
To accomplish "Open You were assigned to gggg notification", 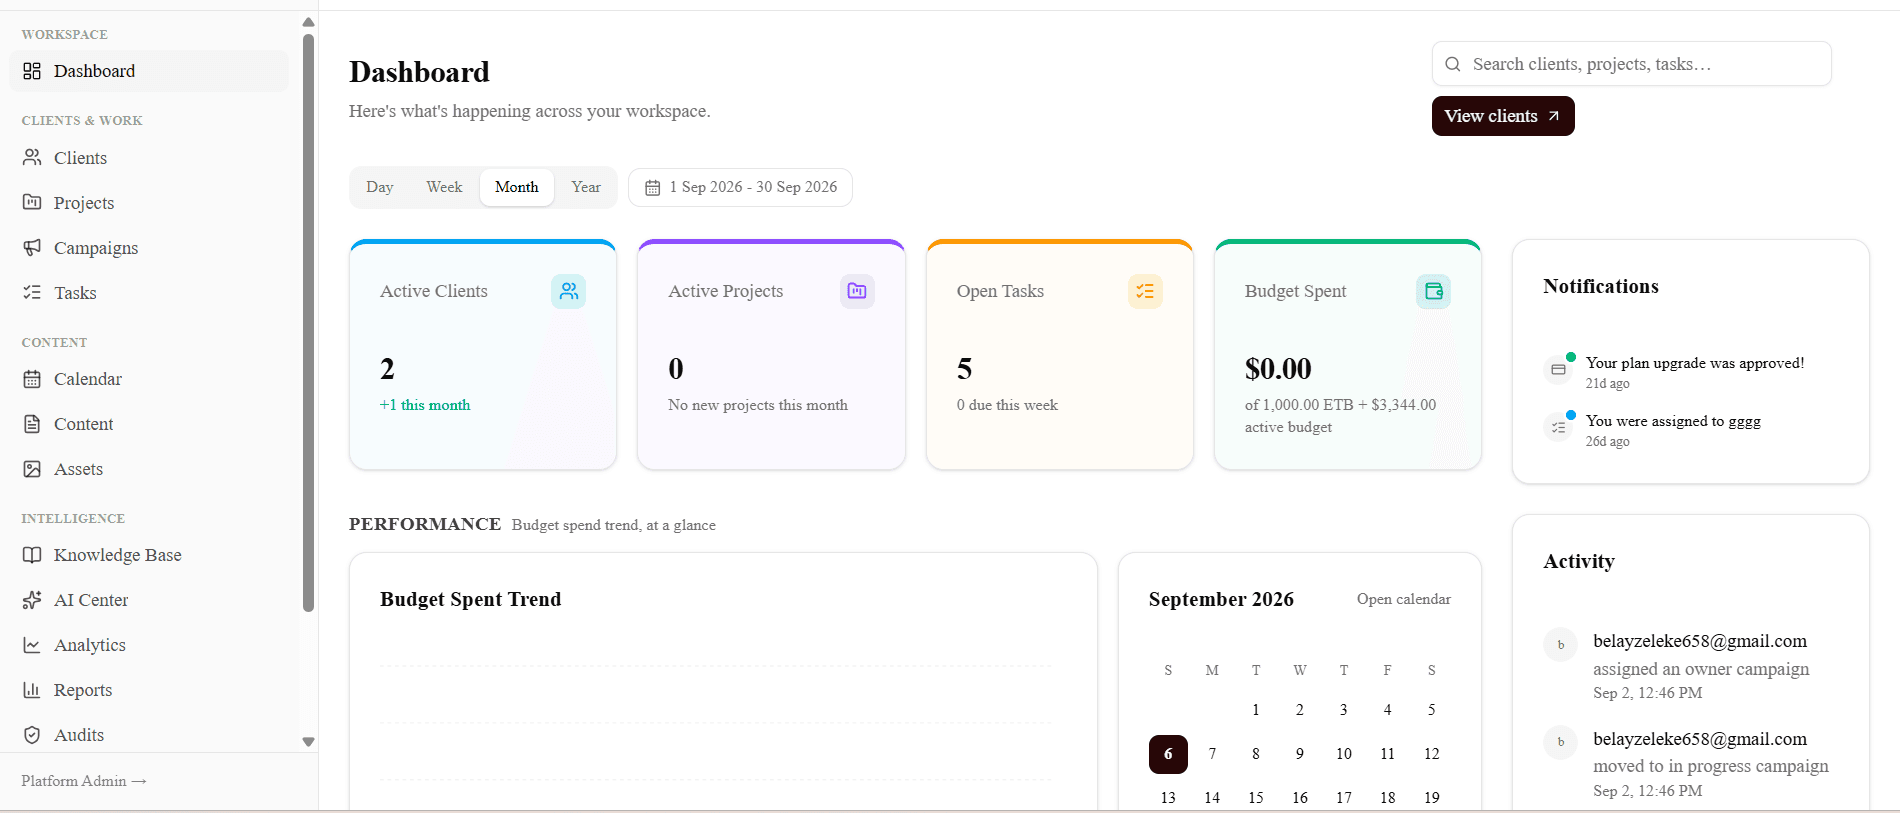I will coord(1691,430).
